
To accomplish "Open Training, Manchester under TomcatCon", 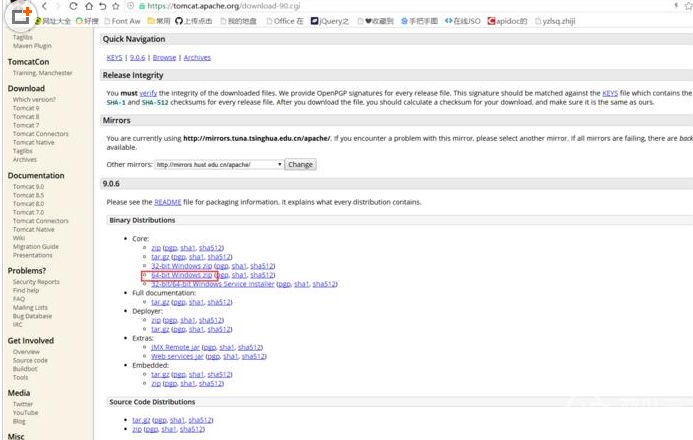I will point(42,73).
